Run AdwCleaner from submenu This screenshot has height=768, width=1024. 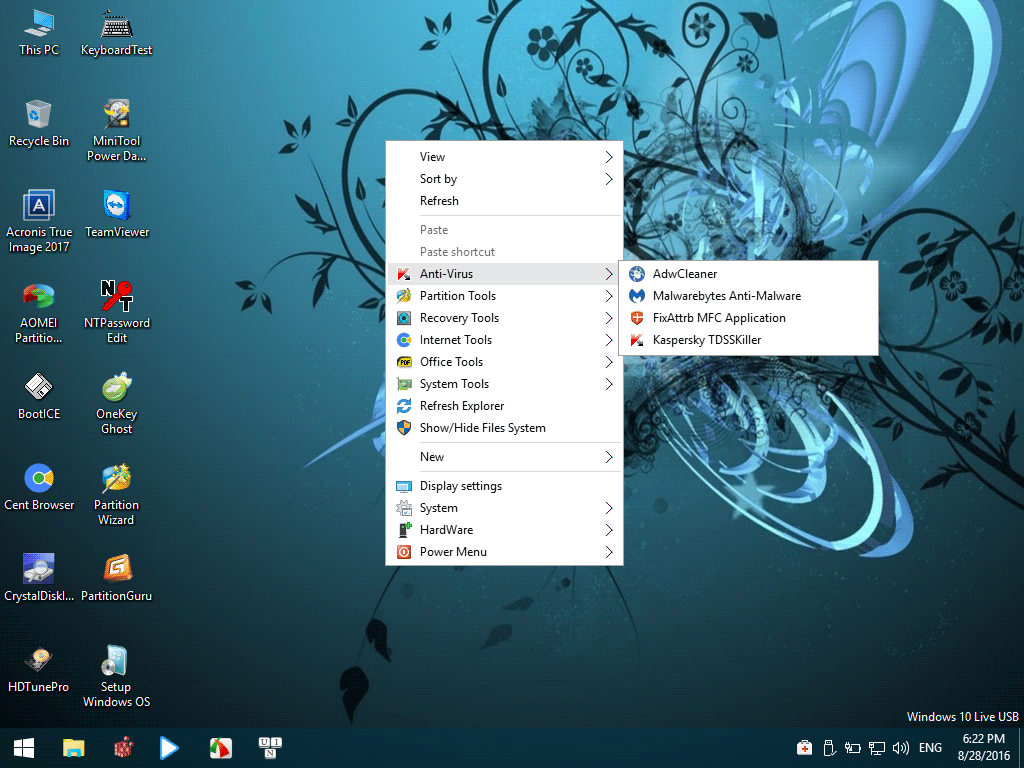(x=748, y=274)
